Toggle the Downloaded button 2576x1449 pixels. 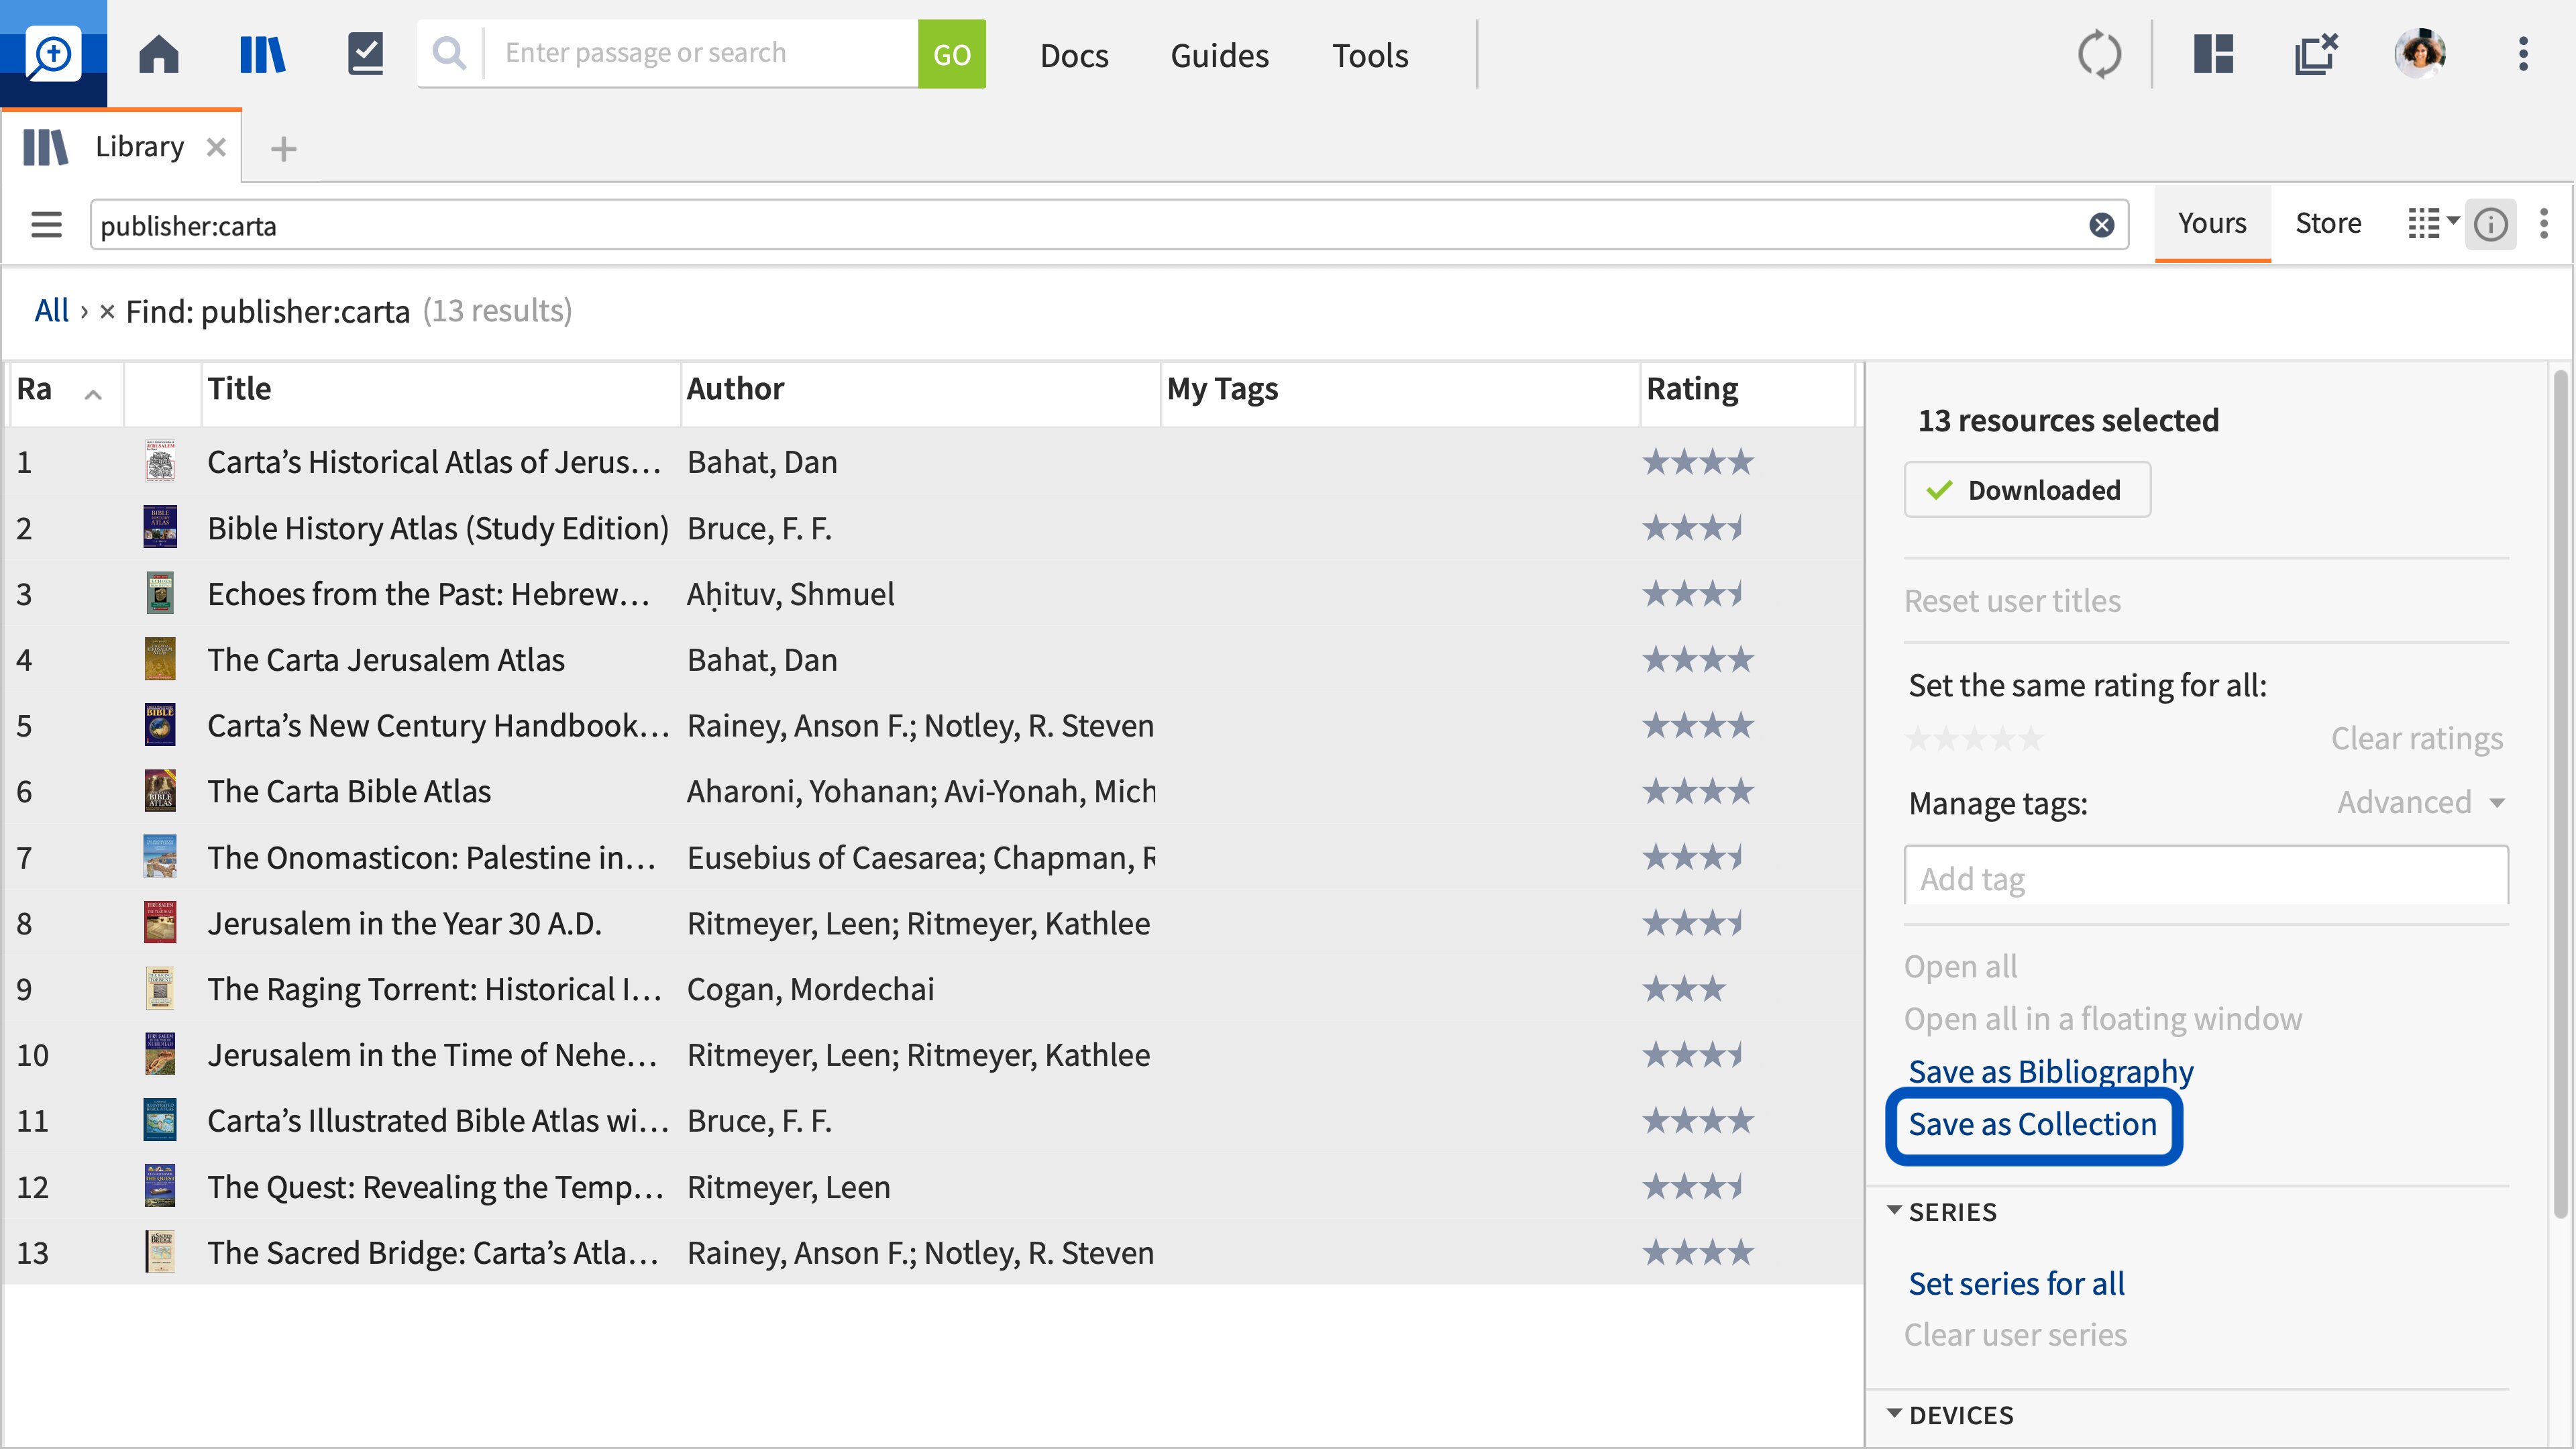[x=2027, y=490]
